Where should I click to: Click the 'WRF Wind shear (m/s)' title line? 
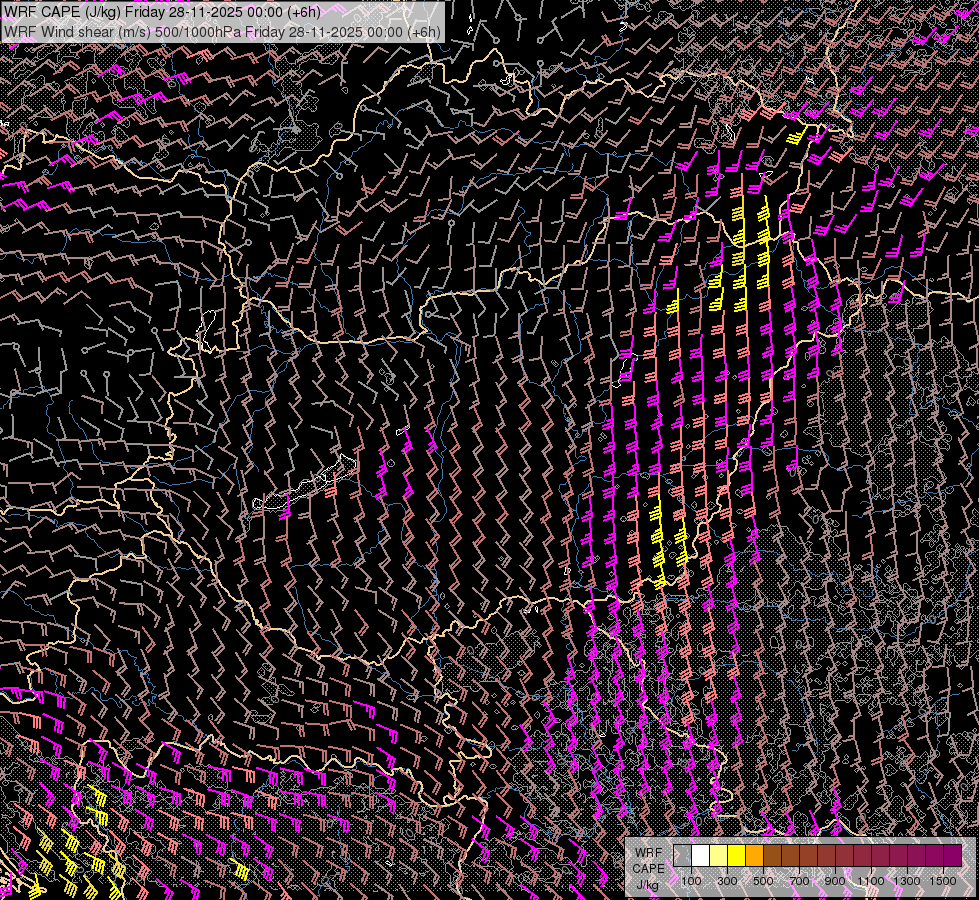[x=222, y=31]
